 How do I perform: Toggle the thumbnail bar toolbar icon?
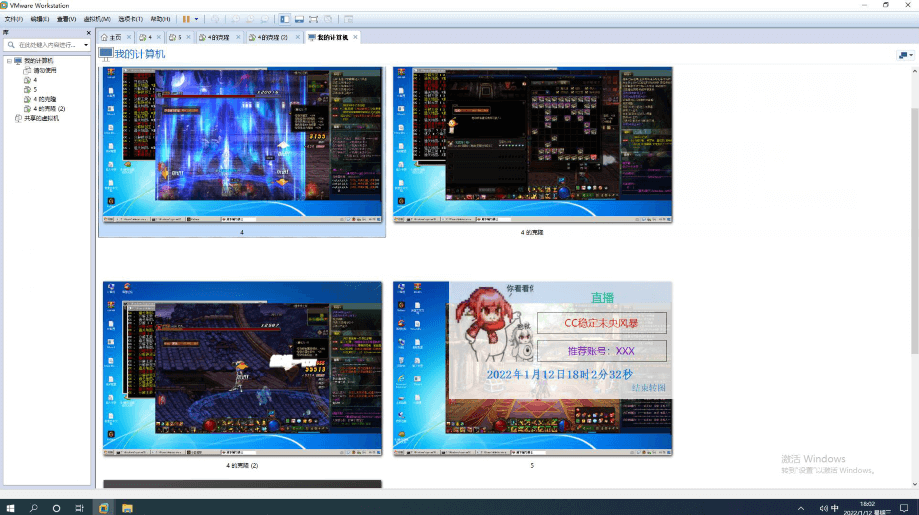(299, 19)
